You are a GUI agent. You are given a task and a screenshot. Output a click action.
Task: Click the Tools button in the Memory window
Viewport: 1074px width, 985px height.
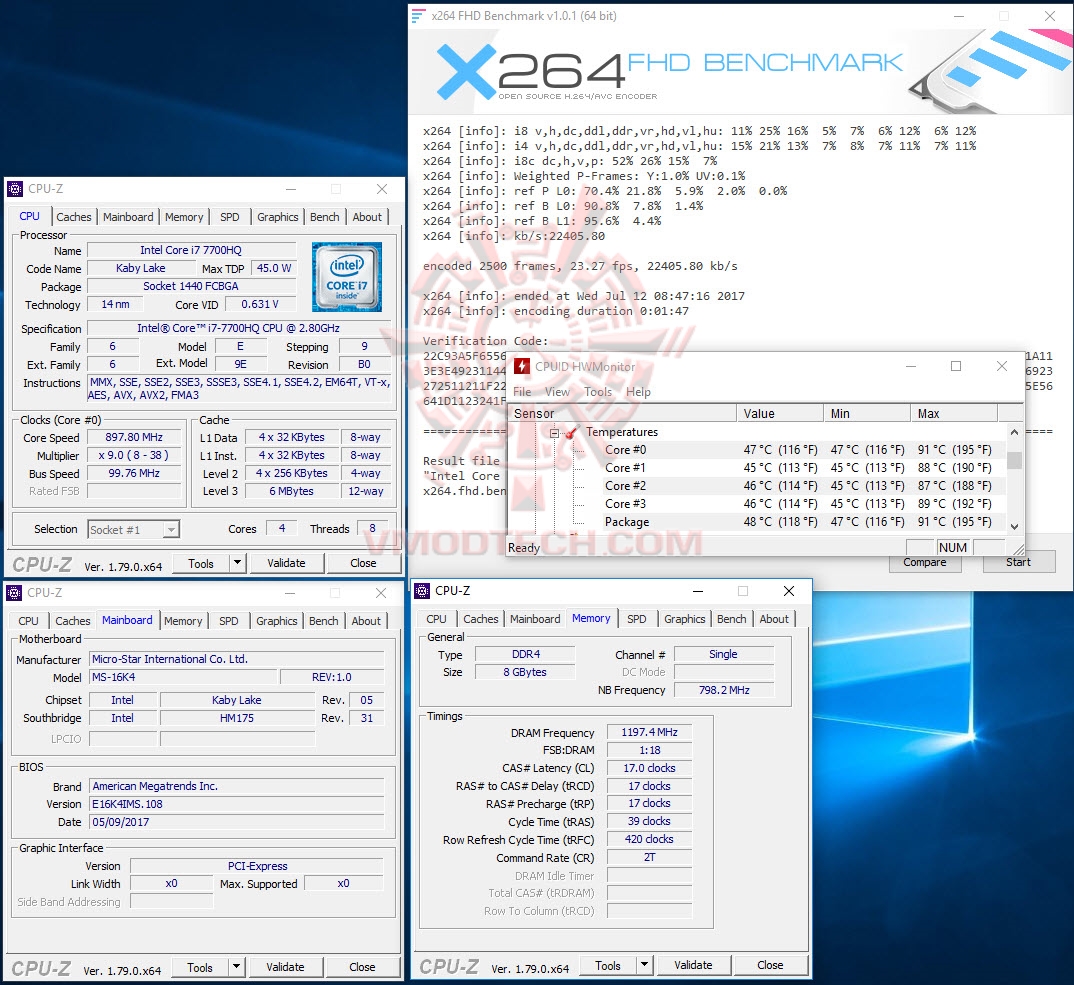click(608, 966)
